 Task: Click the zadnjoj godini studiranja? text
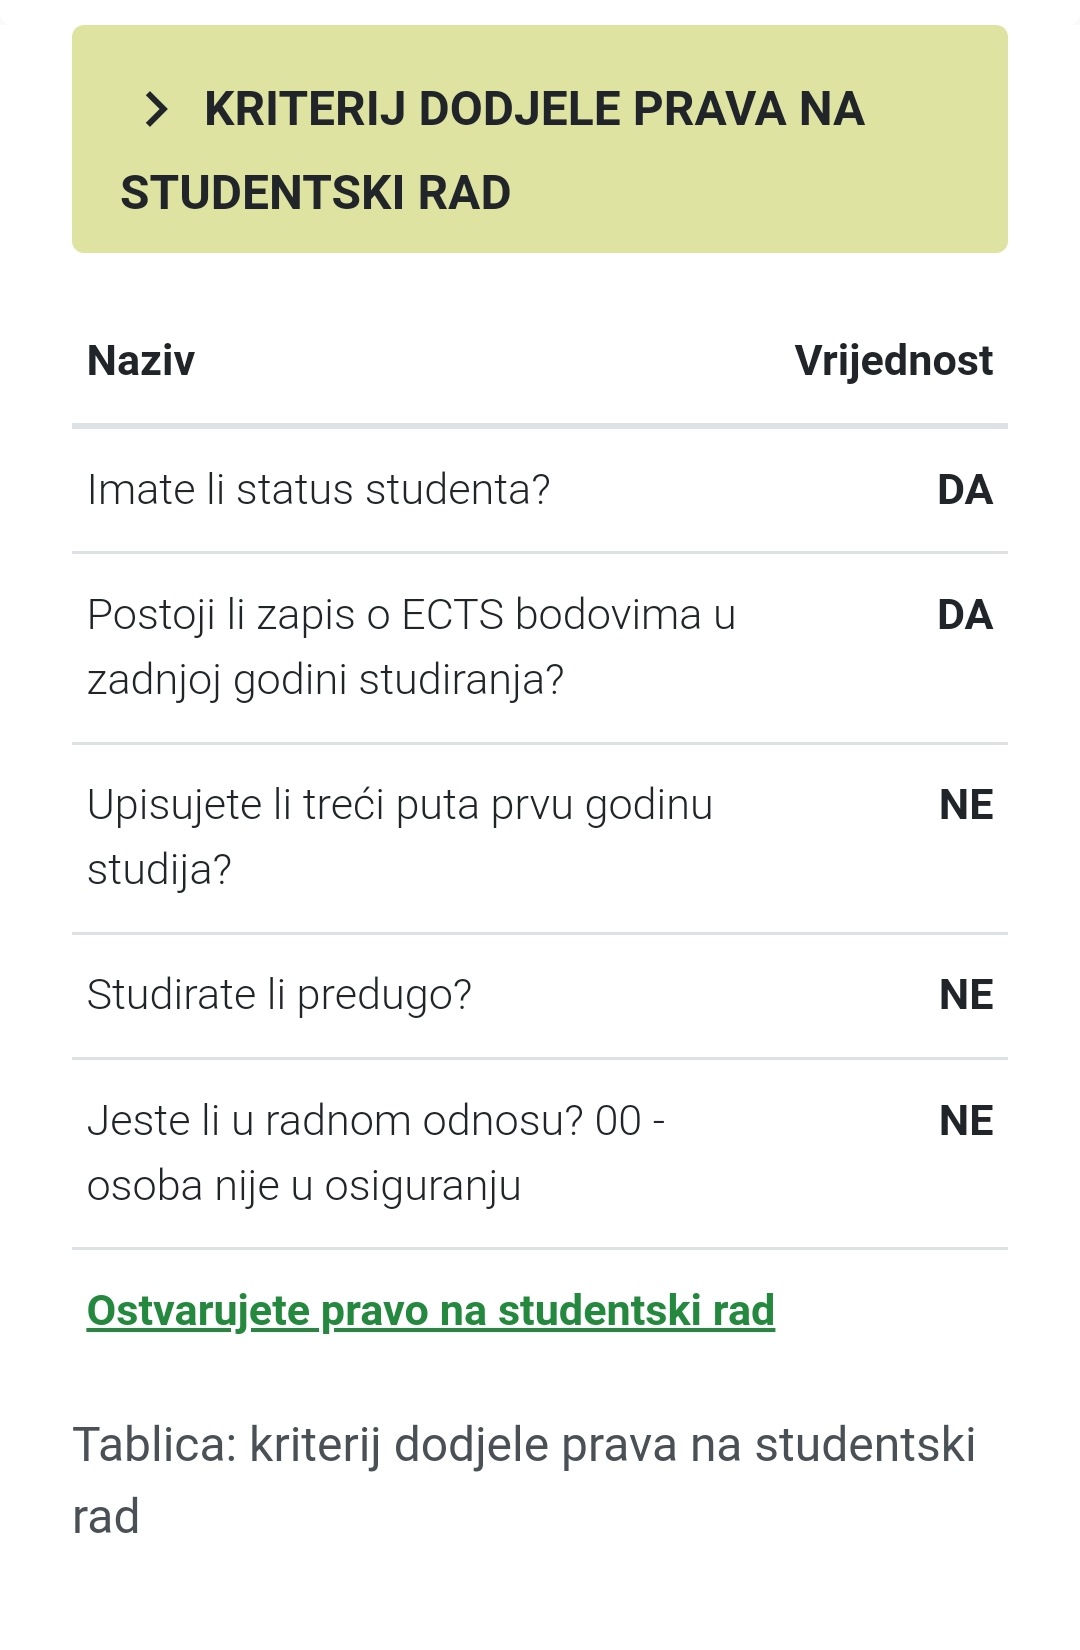326,681
